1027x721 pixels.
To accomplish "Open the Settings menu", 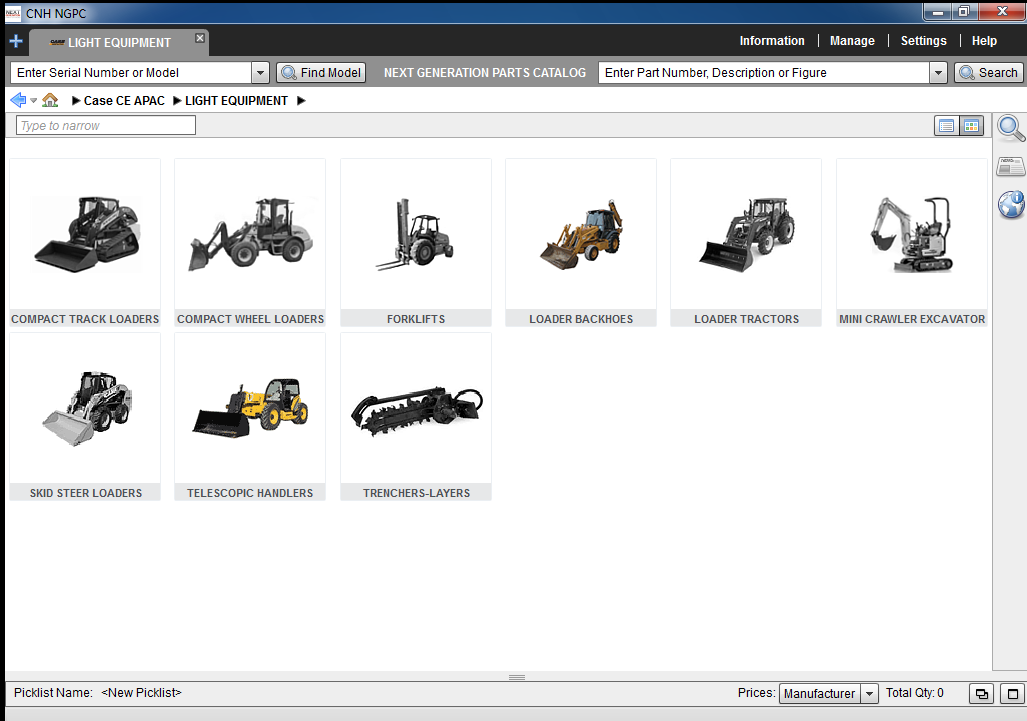I will (x=923, y=41).
